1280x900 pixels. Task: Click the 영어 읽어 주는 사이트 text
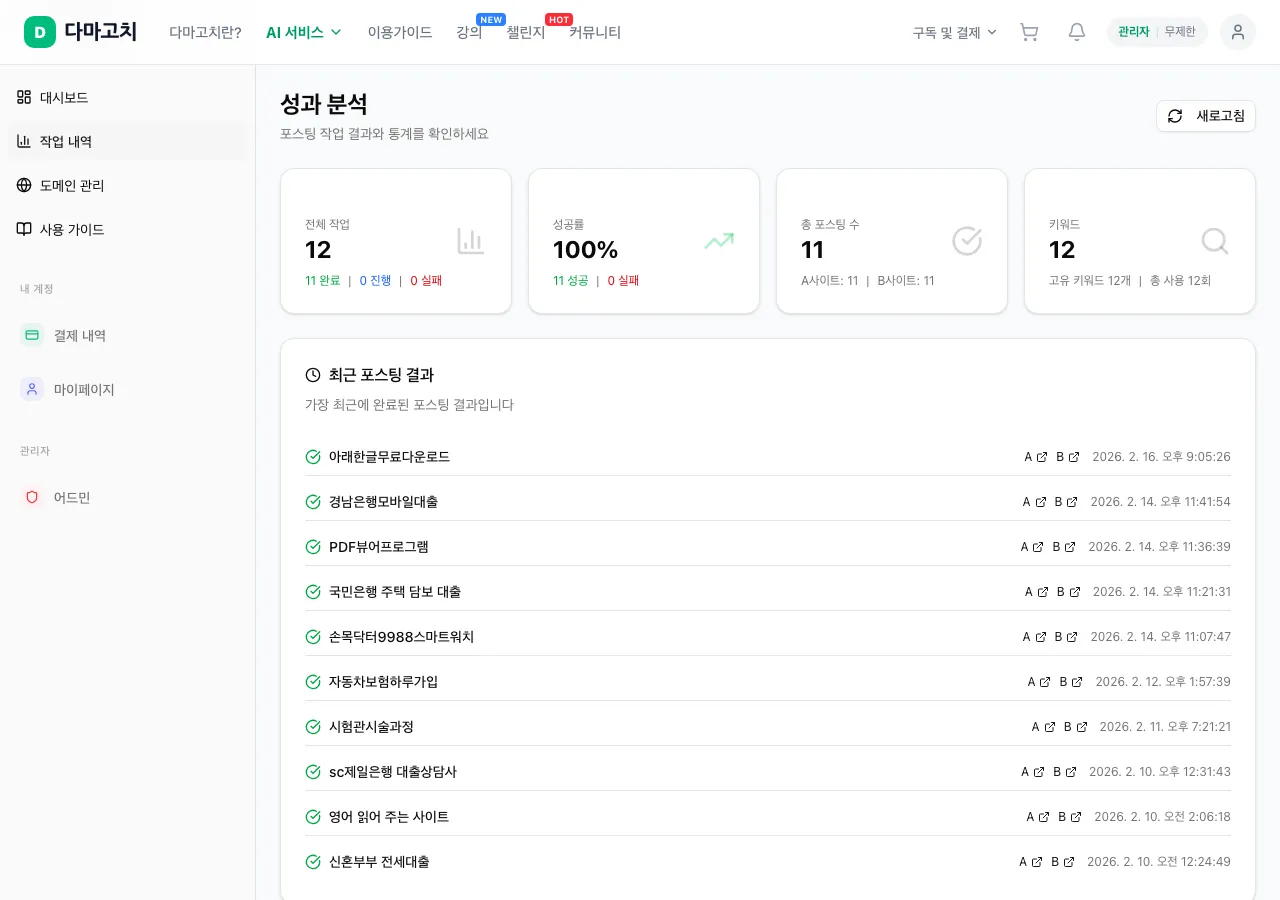[x=389, y=817]
